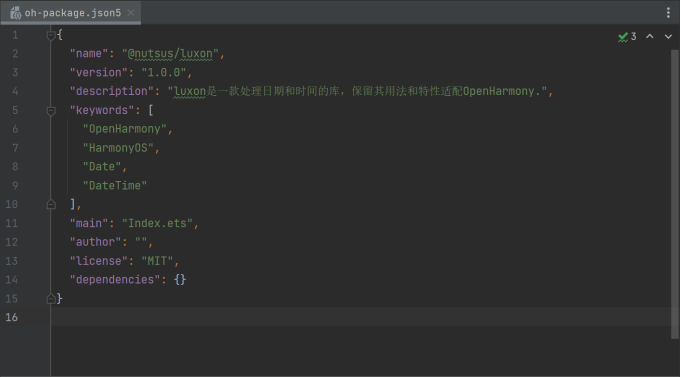681x377 pixels.
Task: Click fold end marker at closing brace
Action: click(51, 298)
